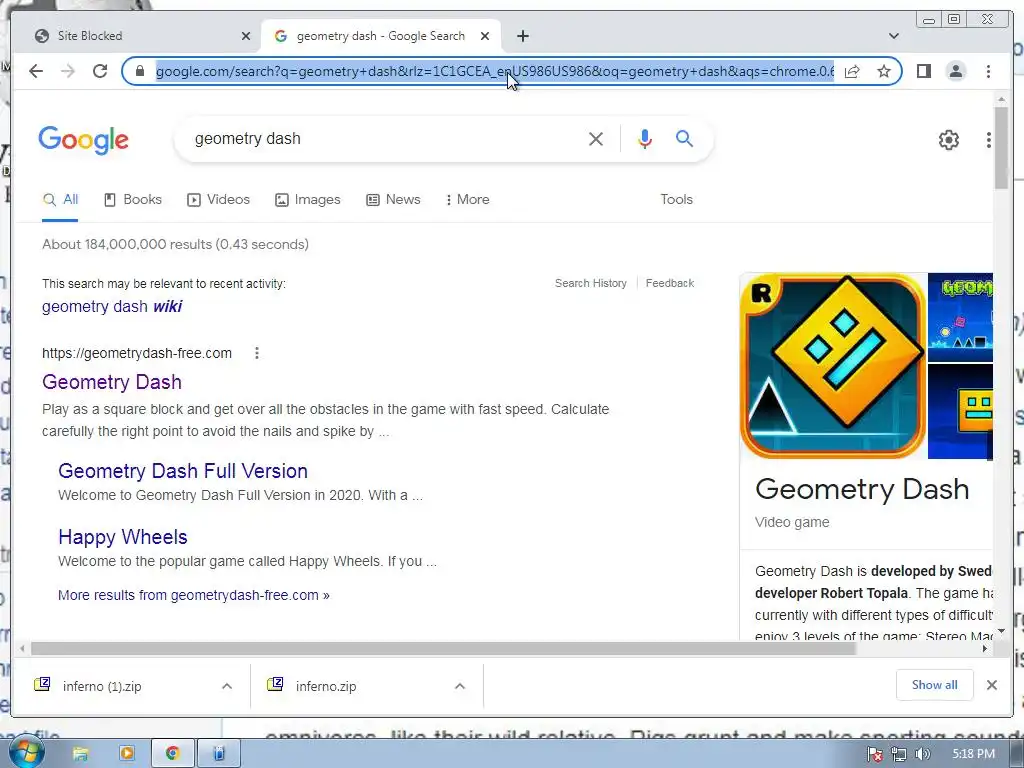The image size is (1024, 768).
Task: Click the forward navigation arrow
Action: (x=68, y=71)
